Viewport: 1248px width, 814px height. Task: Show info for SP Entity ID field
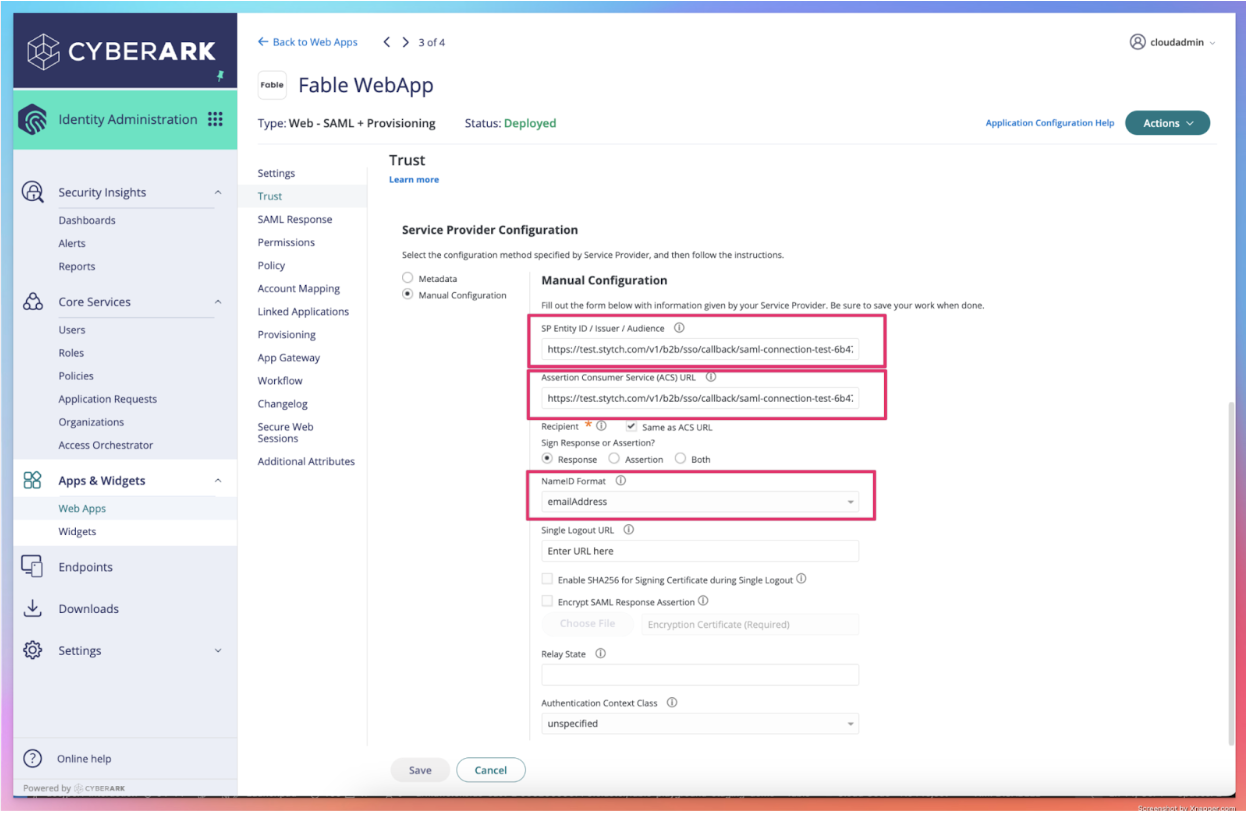[x=679, y=327]
